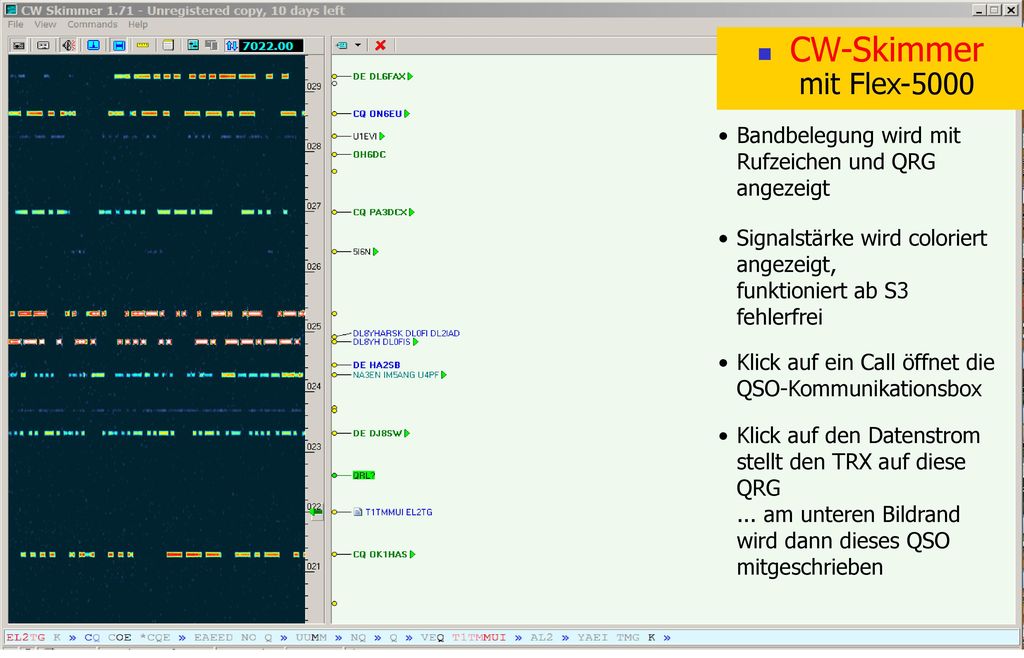Open the Help menu
Viewport: 1024px width, 658px height.
[x=138, y=24]
